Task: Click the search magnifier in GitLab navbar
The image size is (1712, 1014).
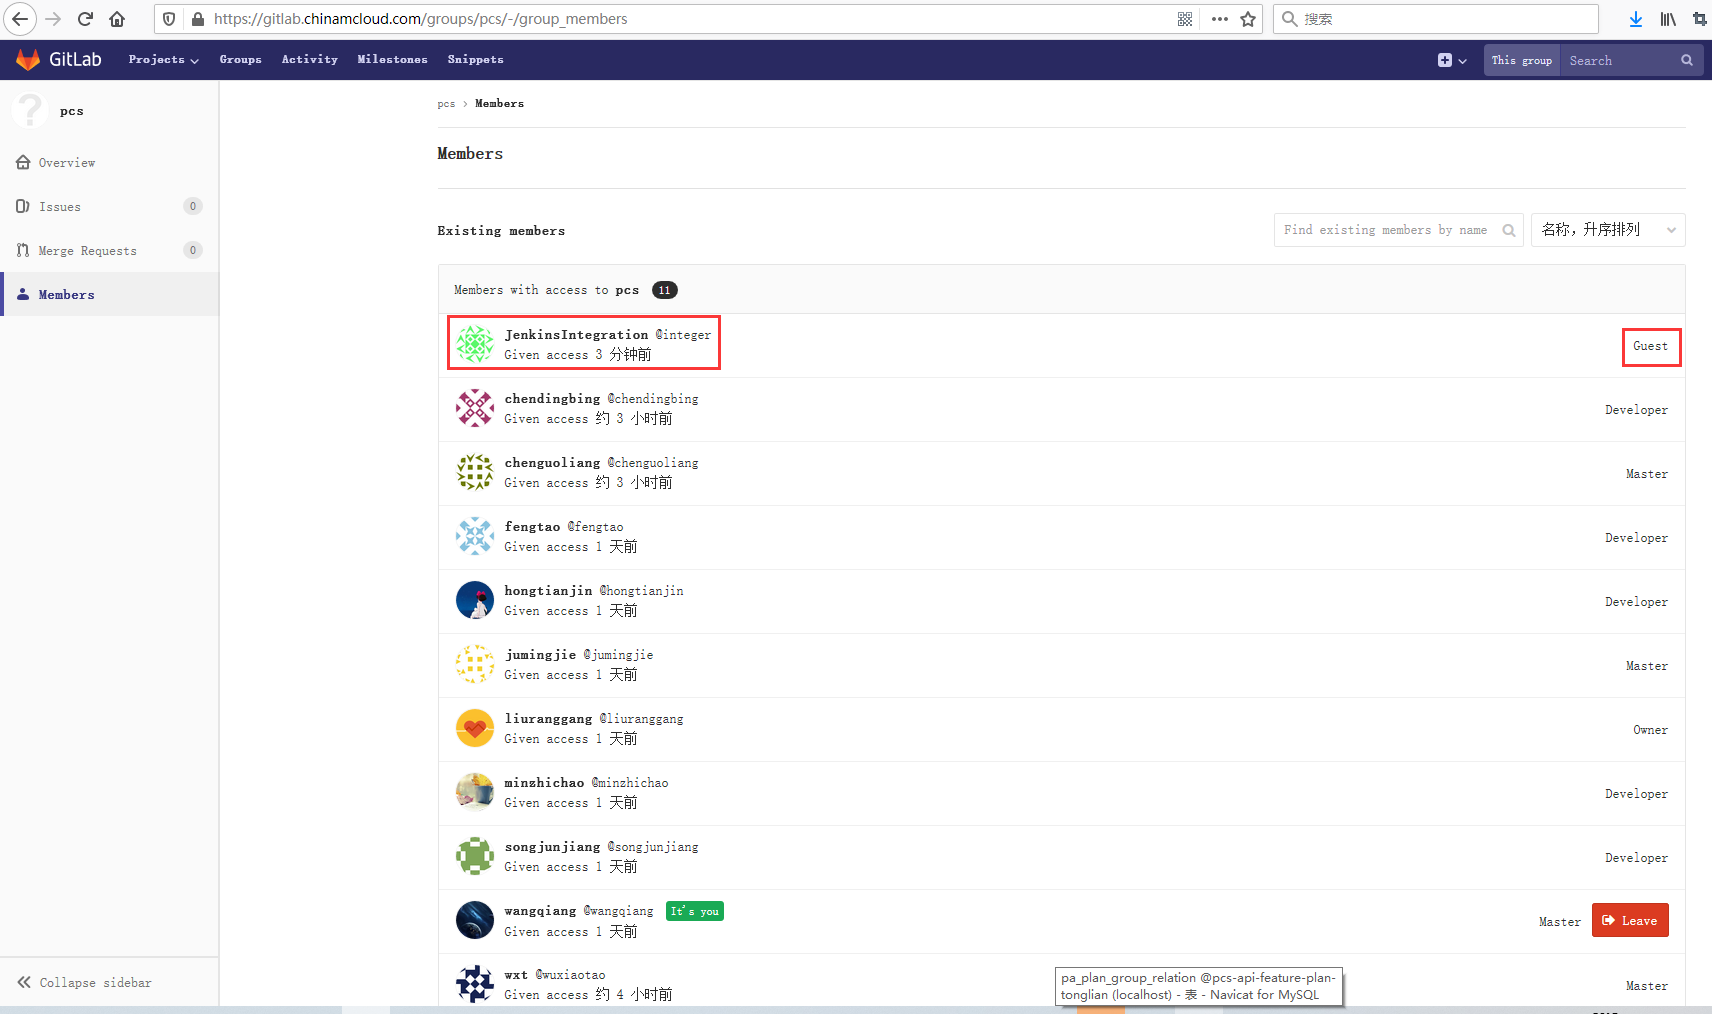Action: [x=1686, y=60]
